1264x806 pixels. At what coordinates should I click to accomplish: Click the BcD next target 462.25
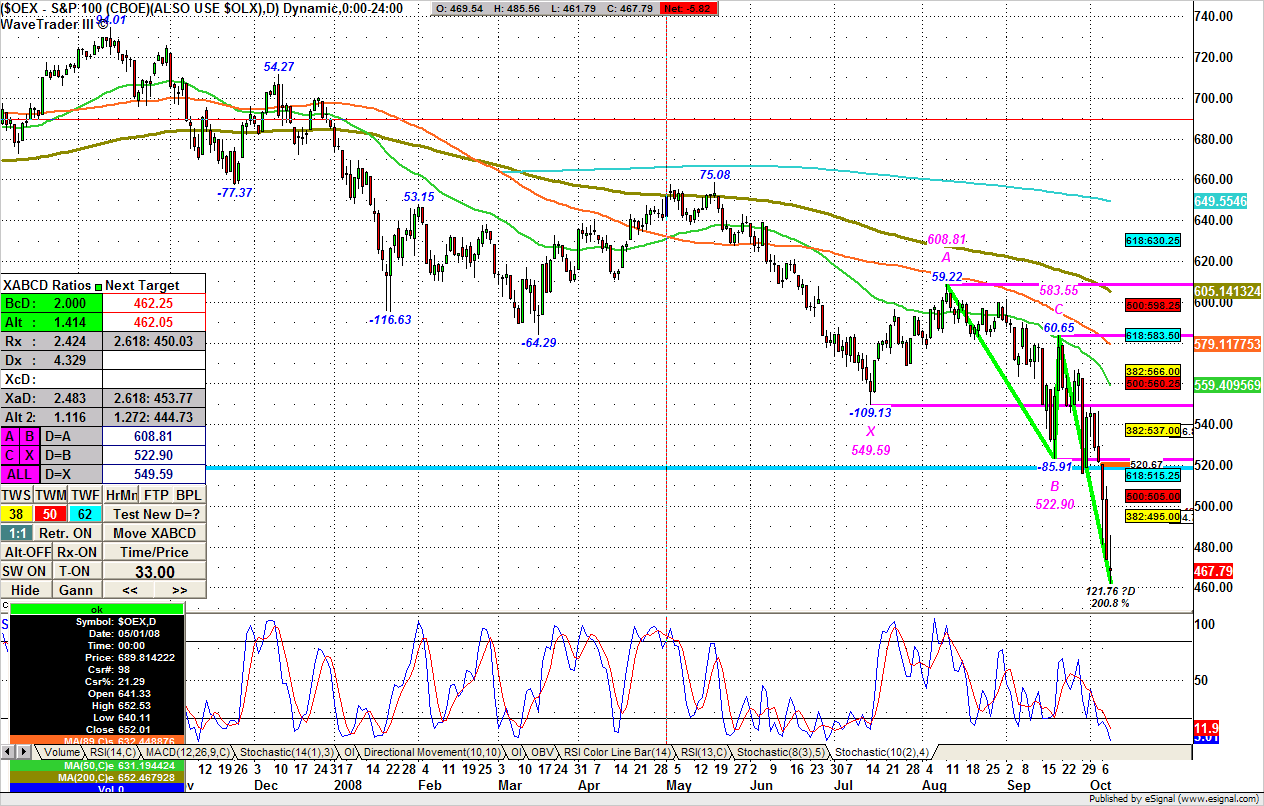[x=155, y=303]
